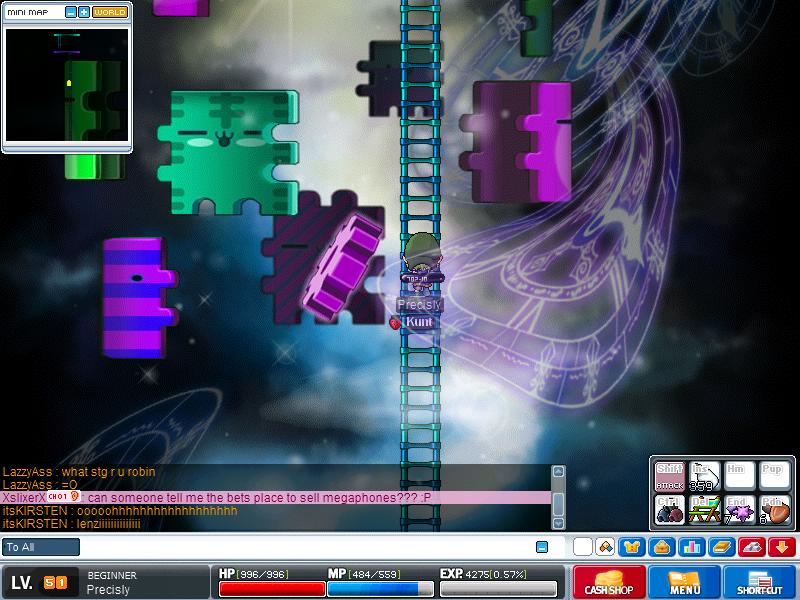Click the red HP bar

coord(272,589)
